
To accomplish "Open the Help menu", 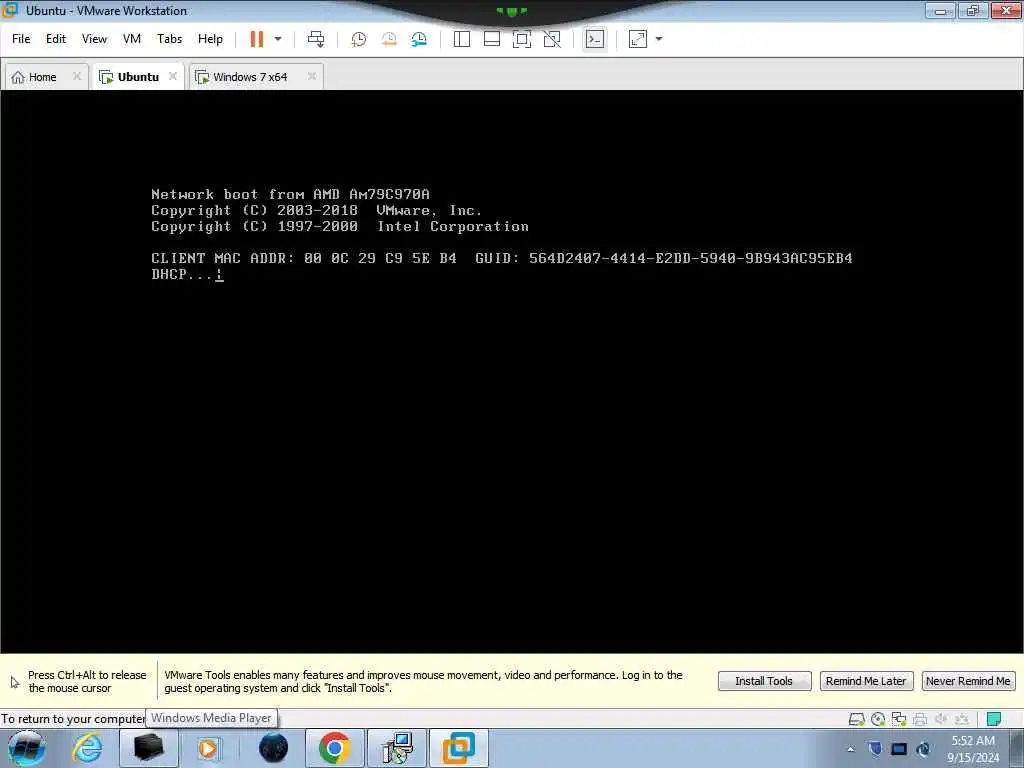I will (210, 39).
